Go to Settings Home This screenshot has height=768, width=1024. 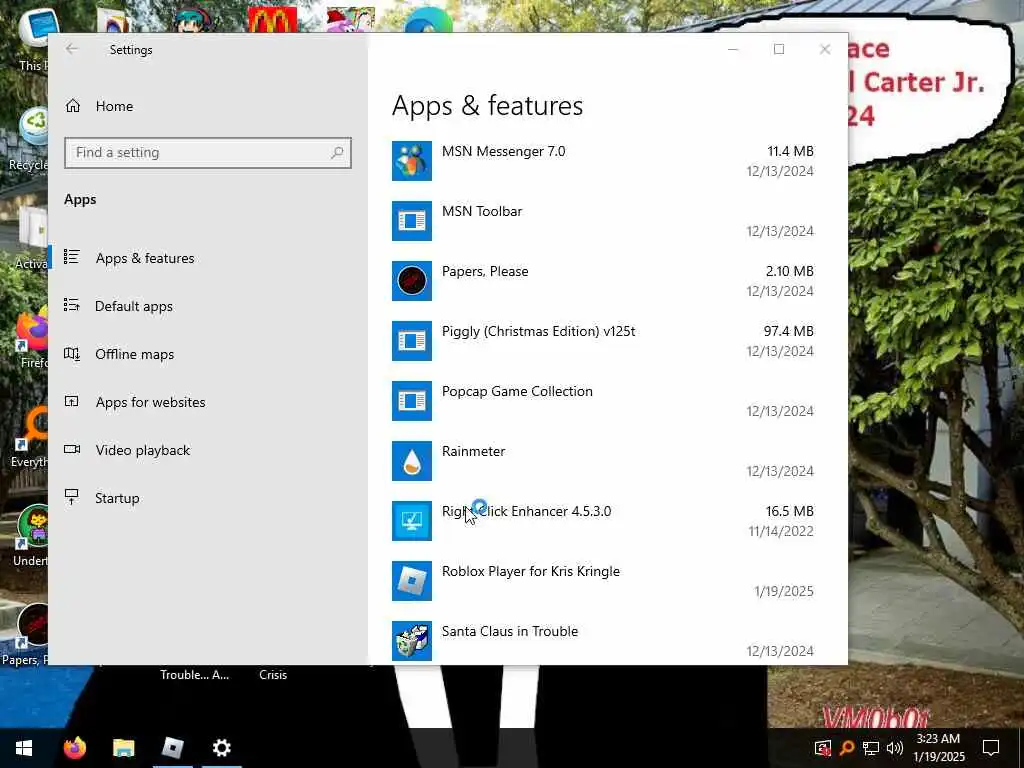(x=208, y=106)
